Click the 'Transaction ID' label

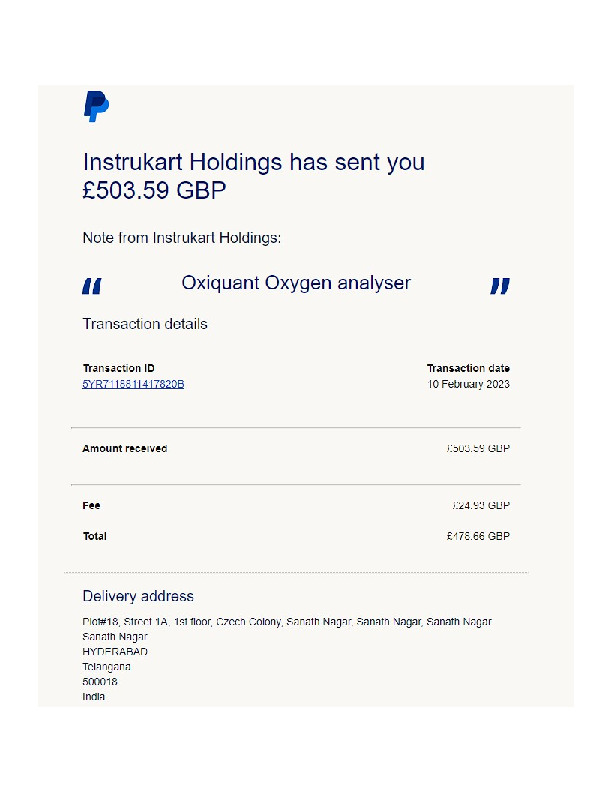[x=118, y=368]
